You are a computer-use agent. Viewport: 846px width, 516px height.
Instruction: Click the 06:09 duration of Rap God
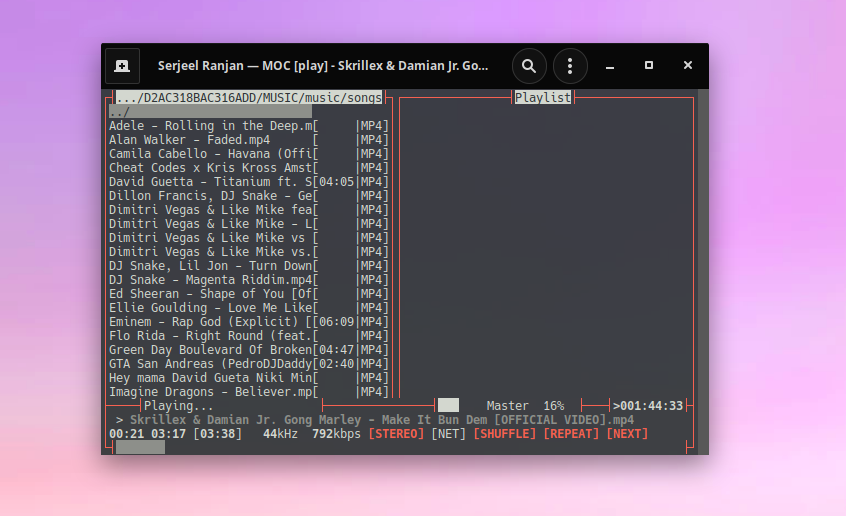click(337, 322)
